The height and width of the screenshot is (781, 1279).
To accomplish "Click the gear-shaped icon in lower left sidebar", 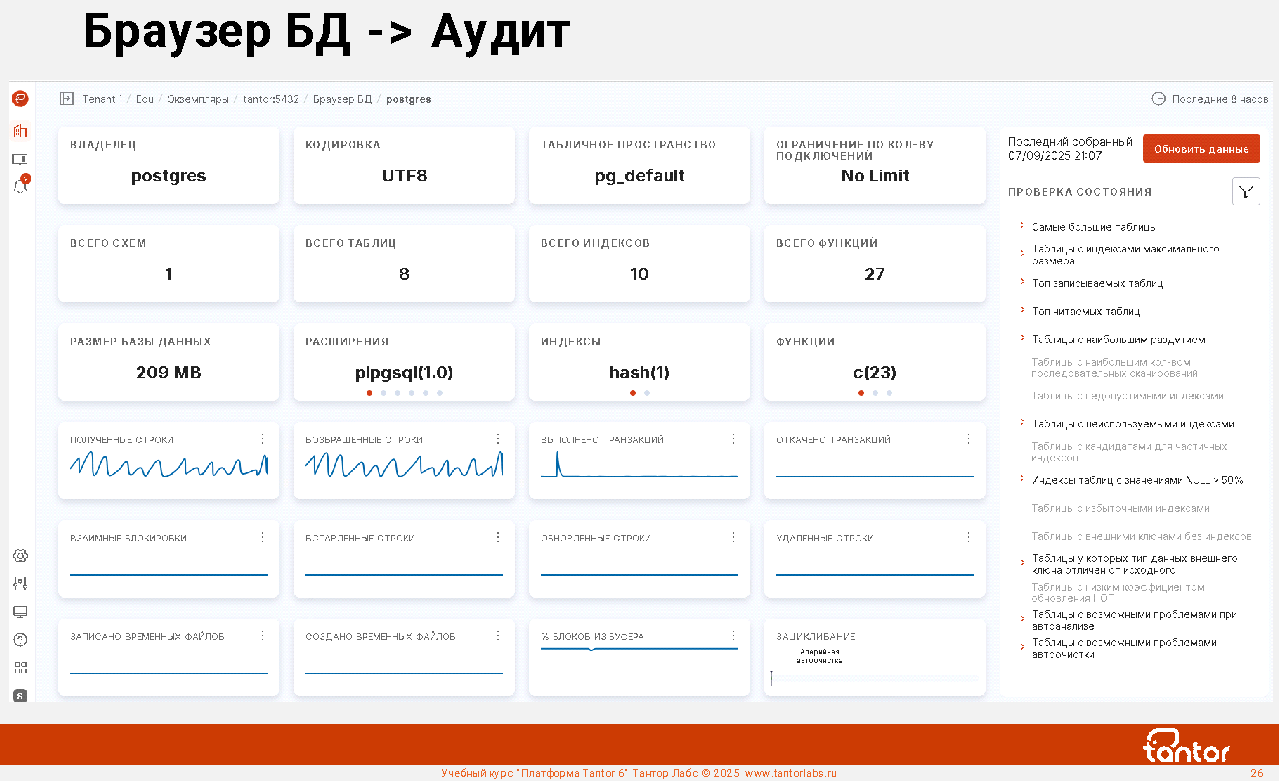I will pos(20,556).
